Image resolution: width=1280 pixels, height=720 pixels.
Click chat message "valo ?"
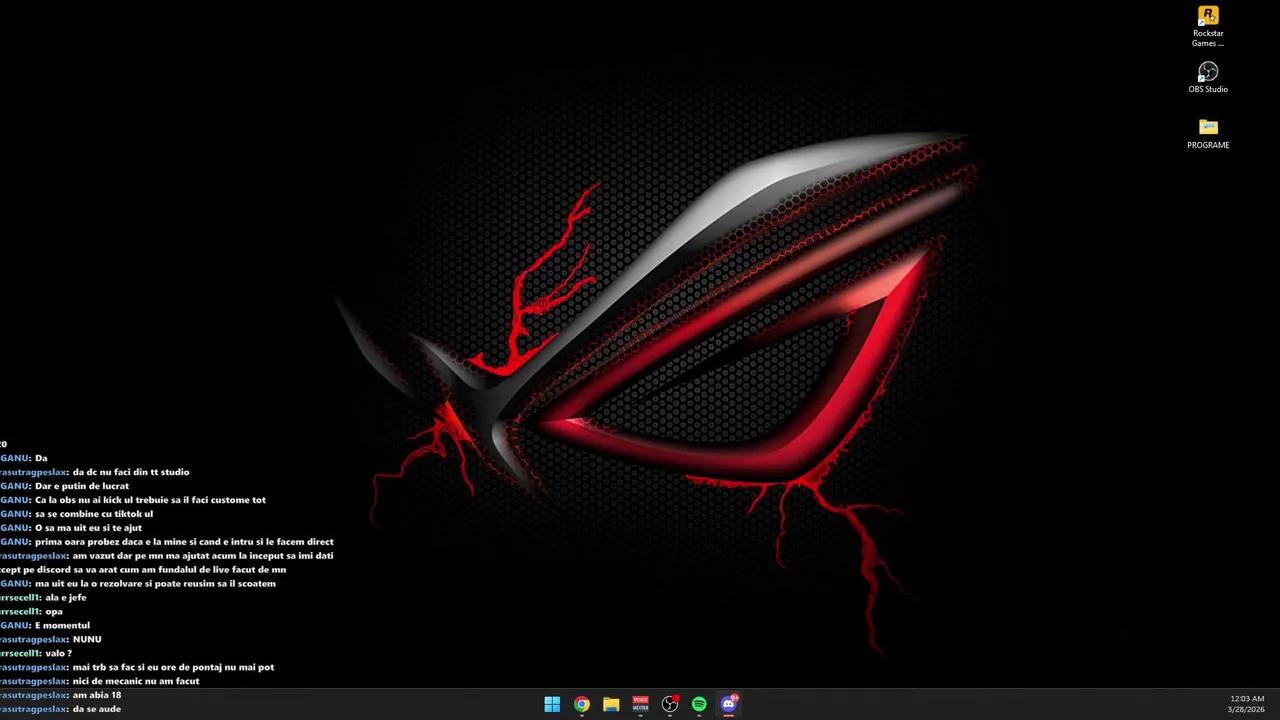pos(58,653)
